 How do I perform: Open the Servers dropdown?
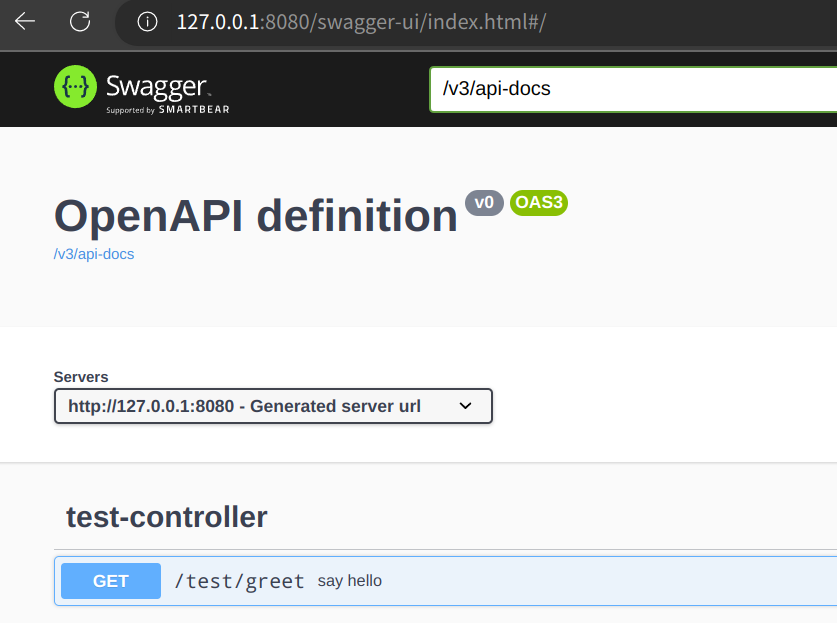tap(273, 406)
